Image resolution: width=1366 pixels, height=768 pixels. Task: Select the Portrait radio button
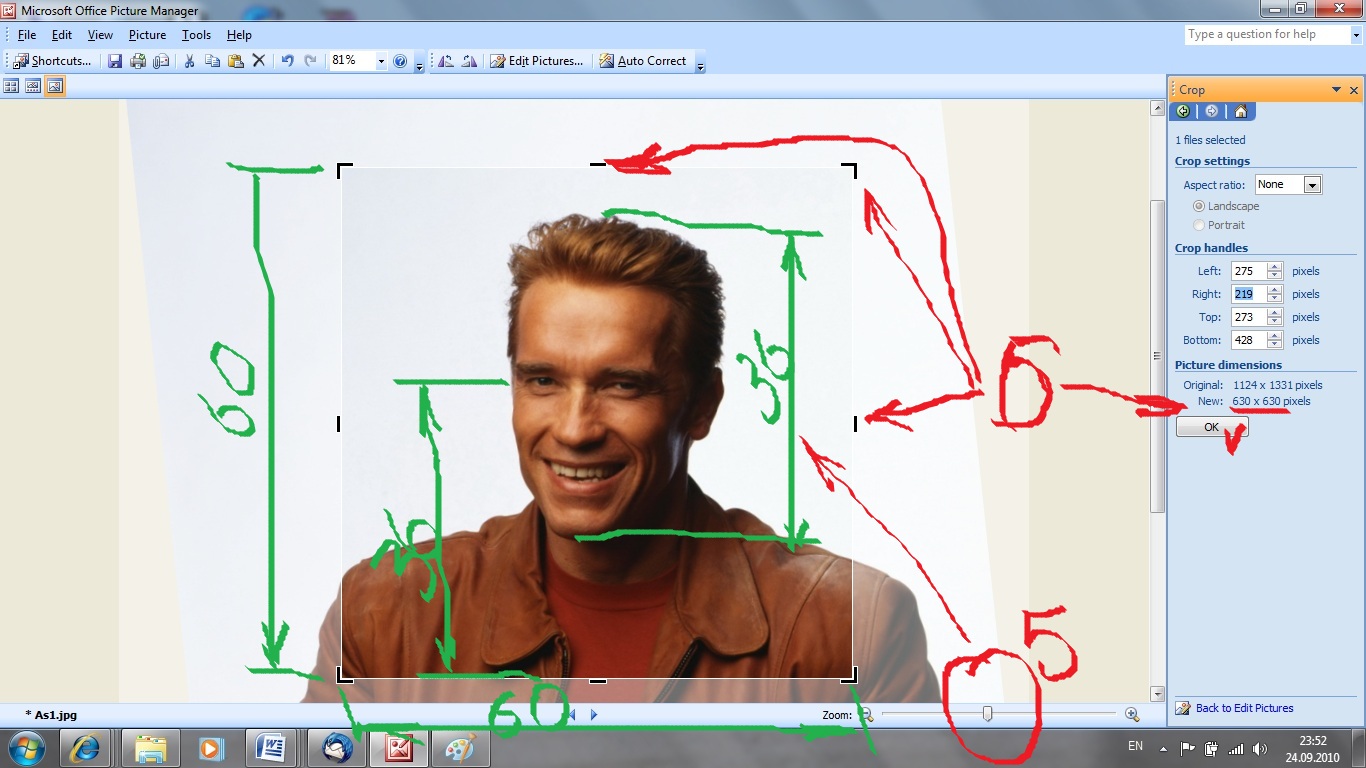pos(1199,225)
